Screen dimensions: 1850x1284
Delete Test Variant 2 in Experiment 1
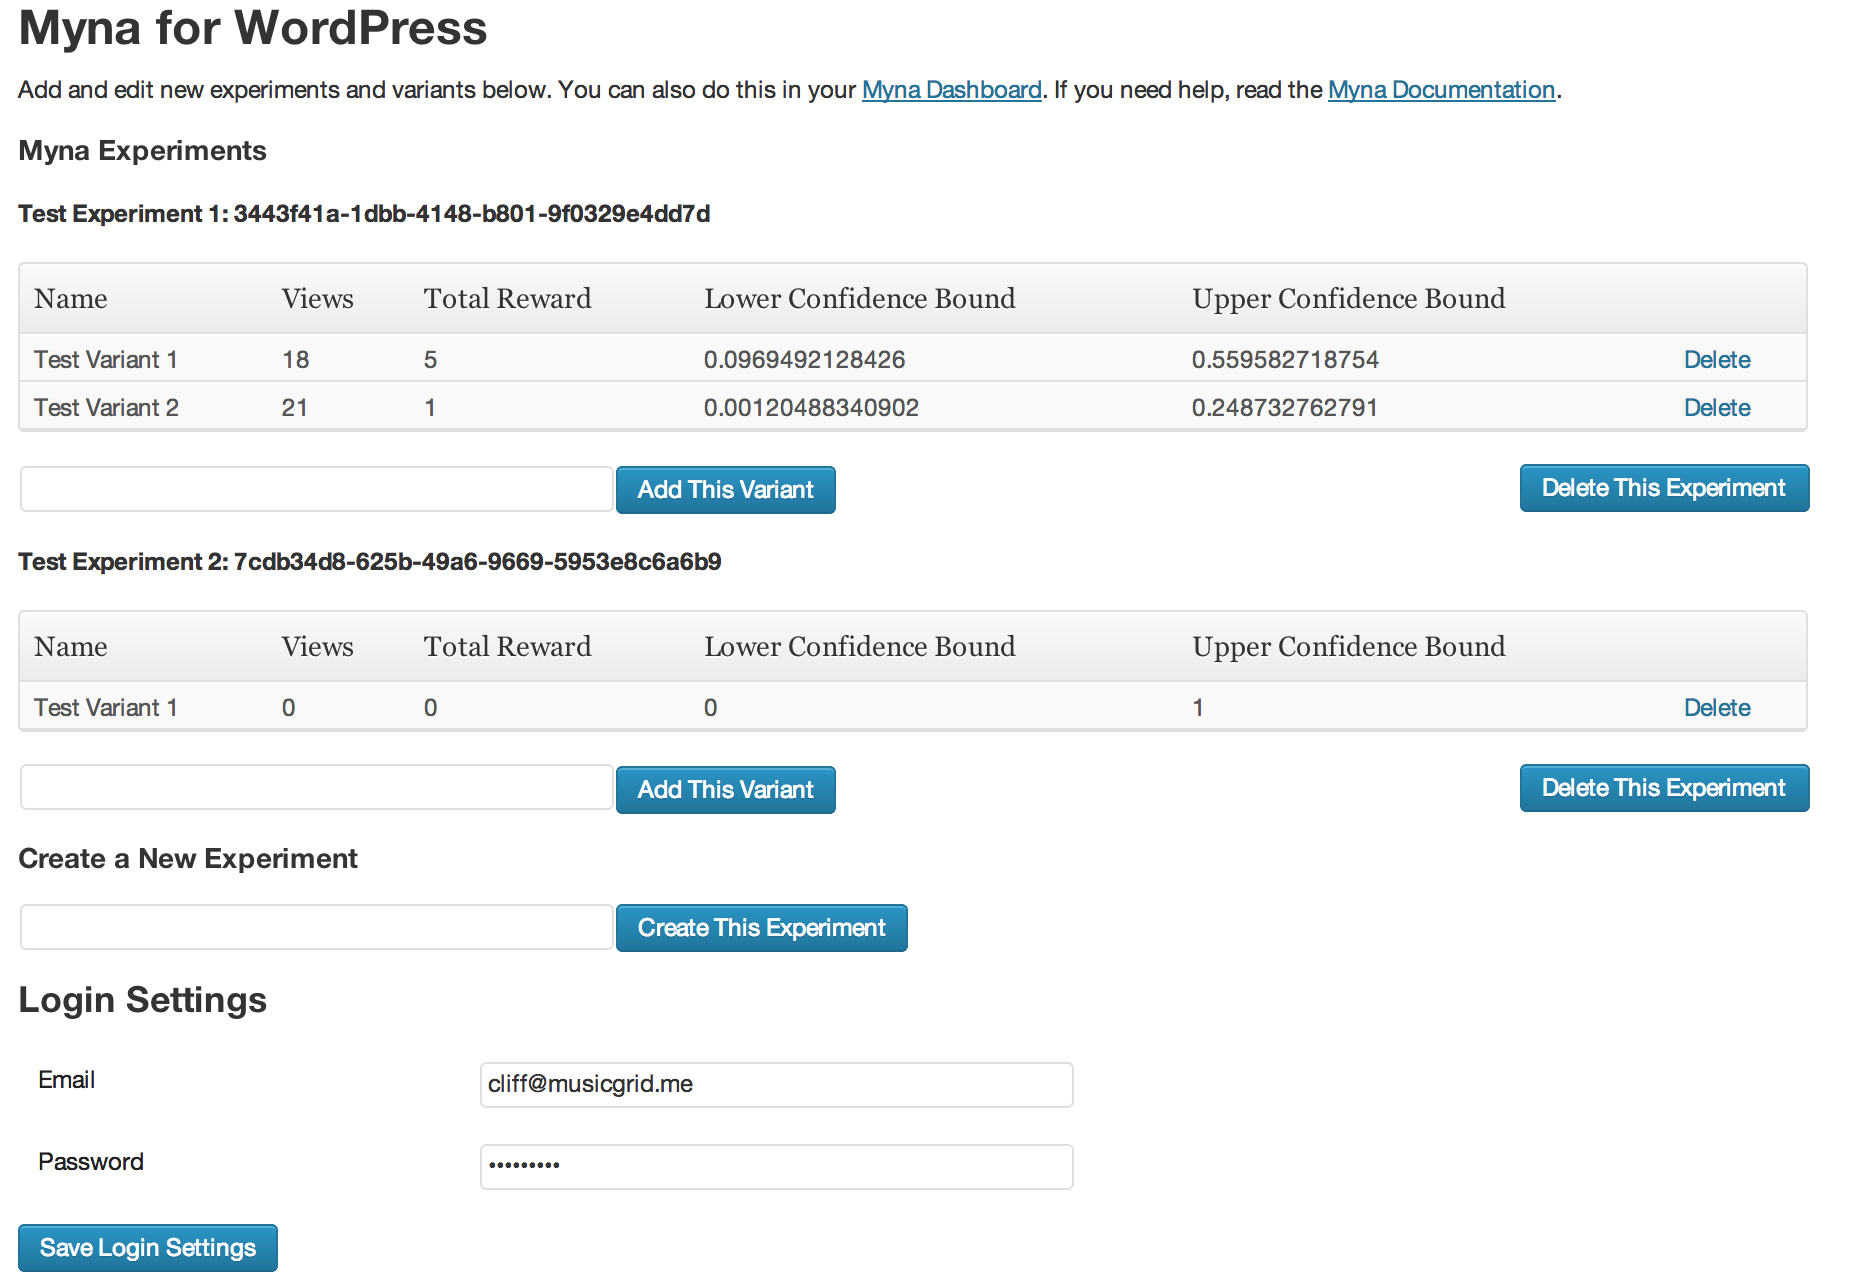1717,408
